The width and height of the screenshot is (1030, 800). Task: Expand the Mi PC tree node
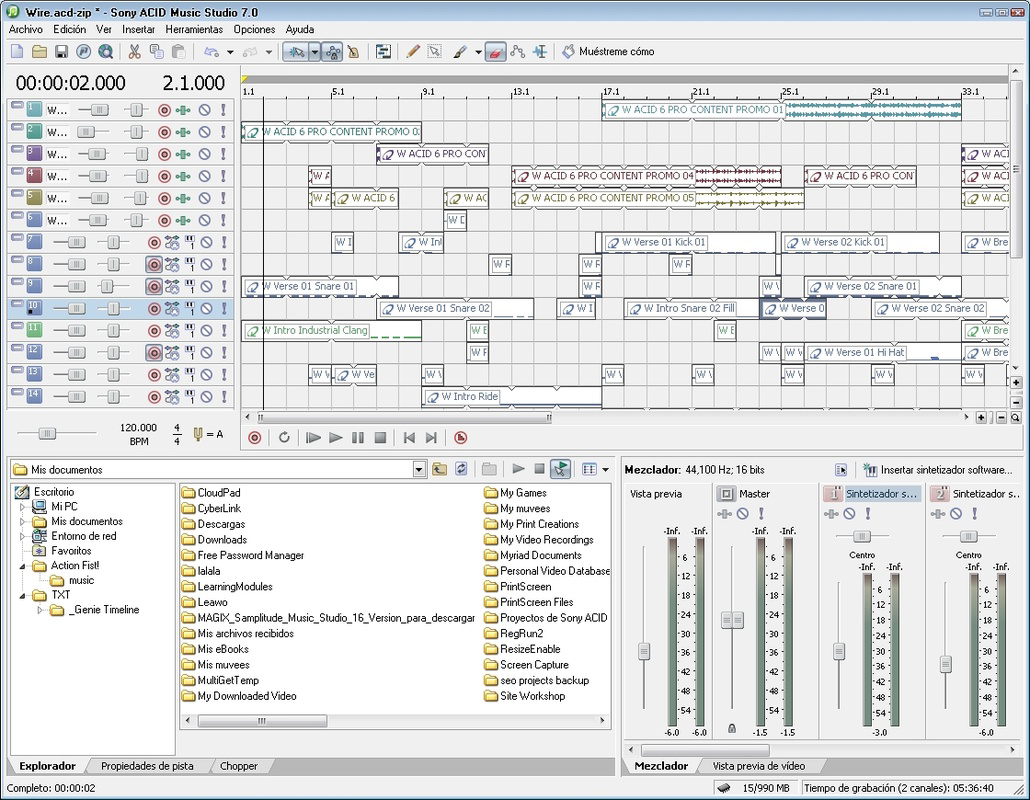[23, 506]
